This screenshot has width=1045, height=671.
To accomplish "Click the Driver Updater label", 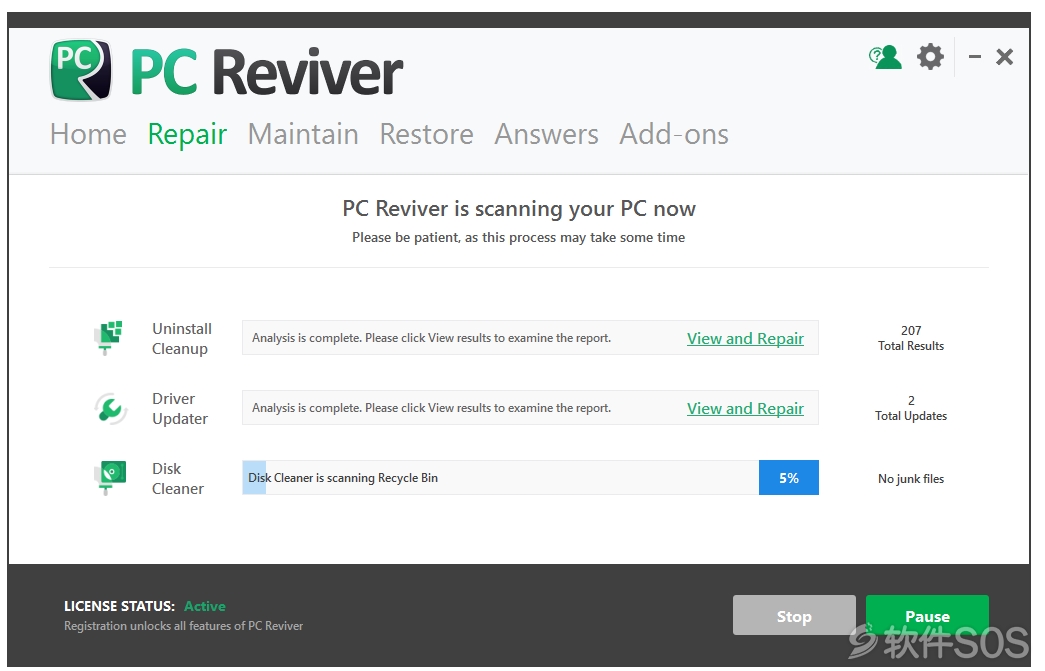I will point(180,408).
